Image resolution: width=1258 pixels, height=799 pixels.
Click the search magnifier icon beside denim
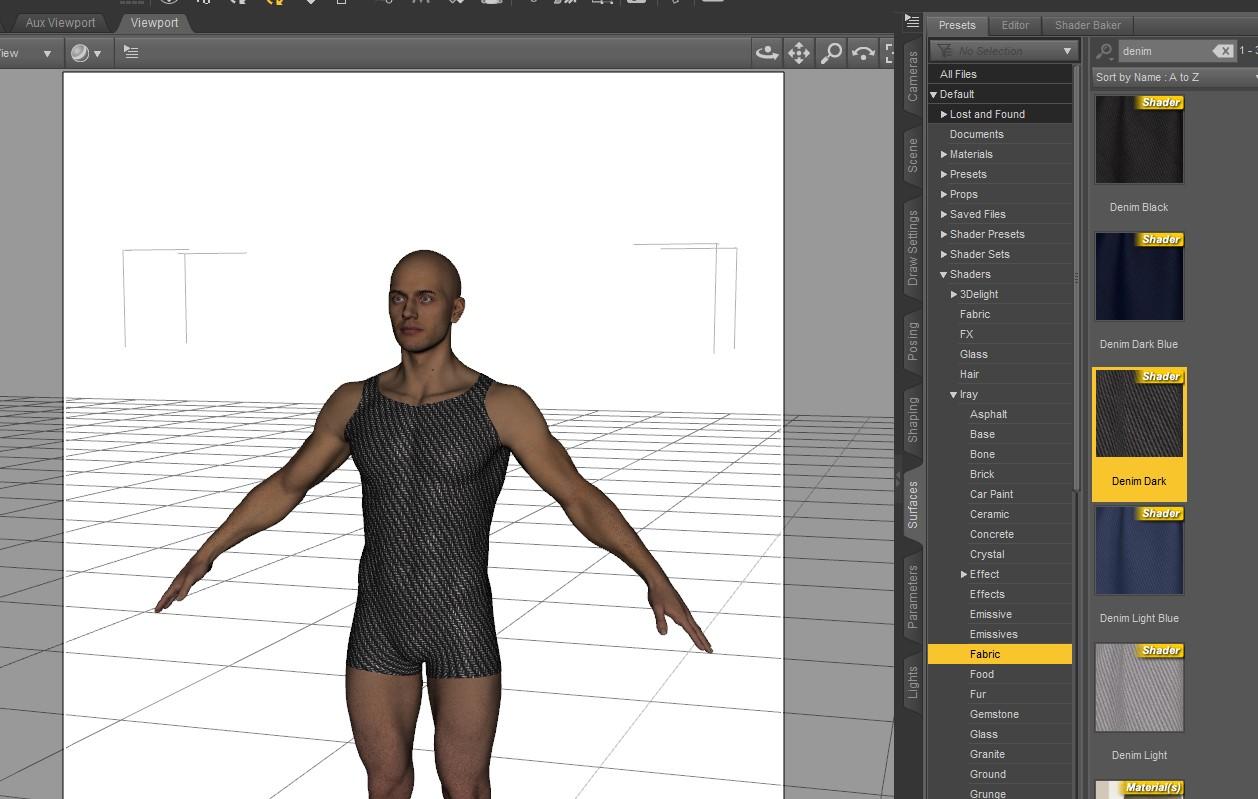pyautogui.click(x=1105, y=51)
